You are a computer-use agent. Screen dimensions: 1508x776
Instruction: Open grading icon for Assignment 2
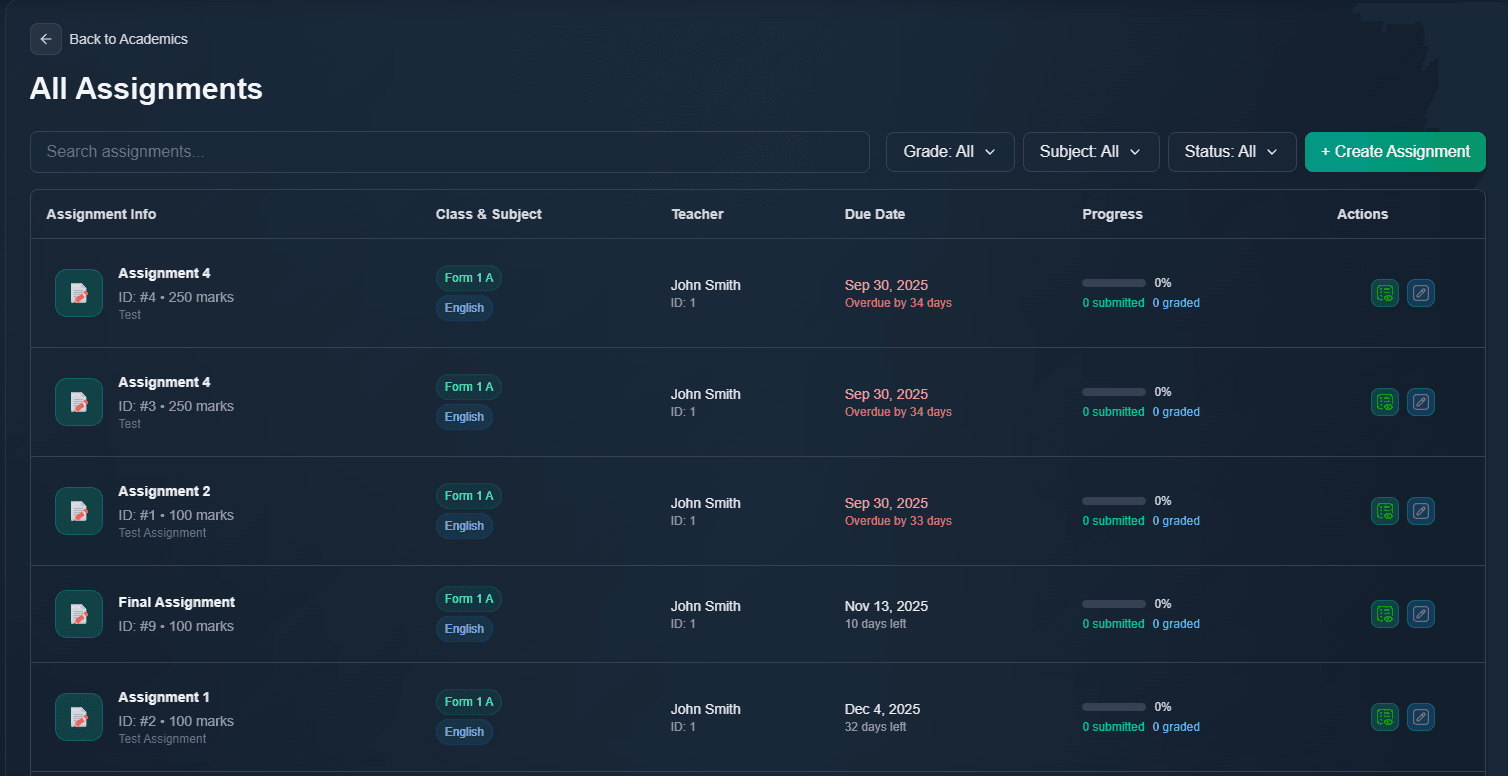pyautogui.click(x=1385, y=510)
